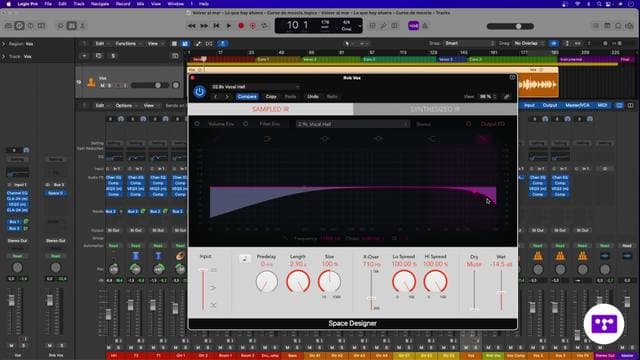640x360 pixels.
Task: Click Copy in the plugin header
Action: (271, 97)
